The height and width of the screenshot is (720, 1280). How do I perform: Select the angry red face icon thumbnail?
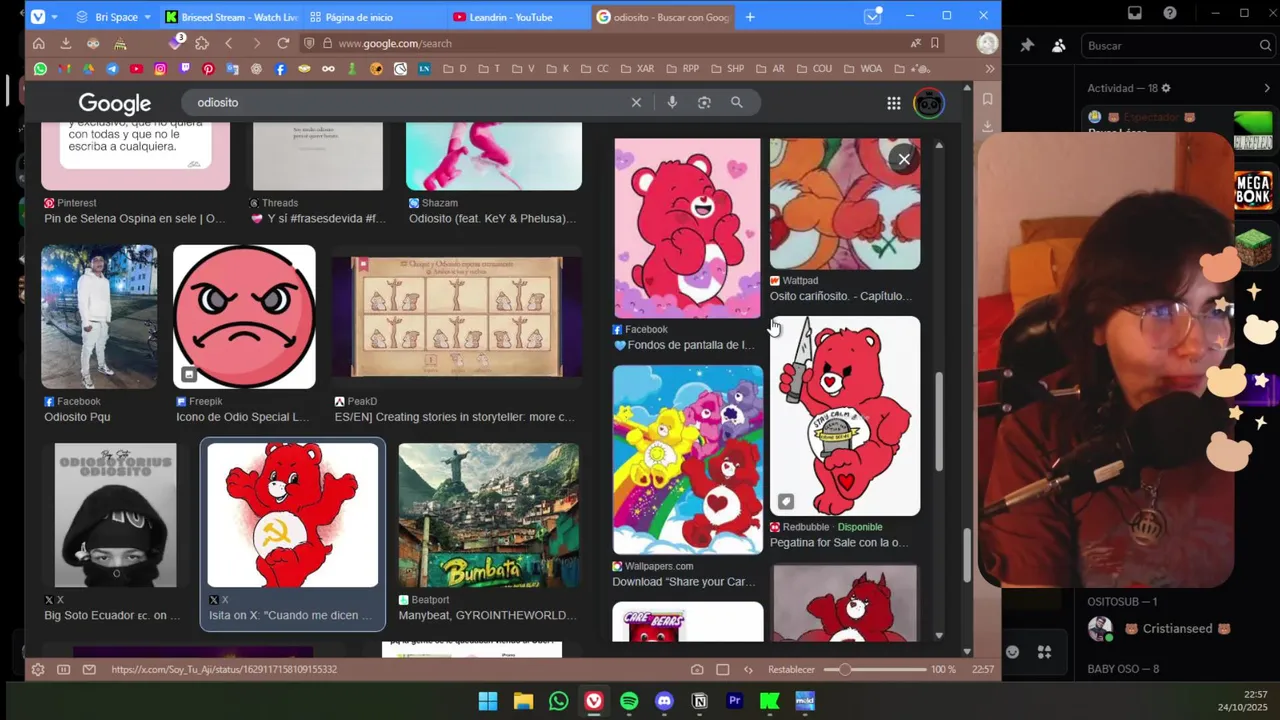[x=244, y=316]
